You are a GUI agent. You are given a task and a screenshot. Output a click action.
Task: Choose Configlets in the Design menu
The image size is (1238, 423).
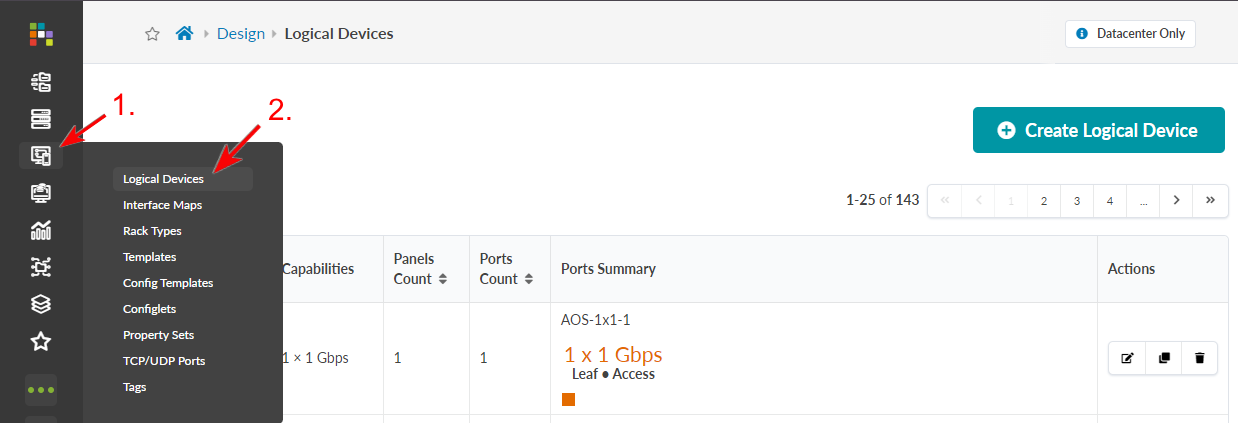[149, 309]
